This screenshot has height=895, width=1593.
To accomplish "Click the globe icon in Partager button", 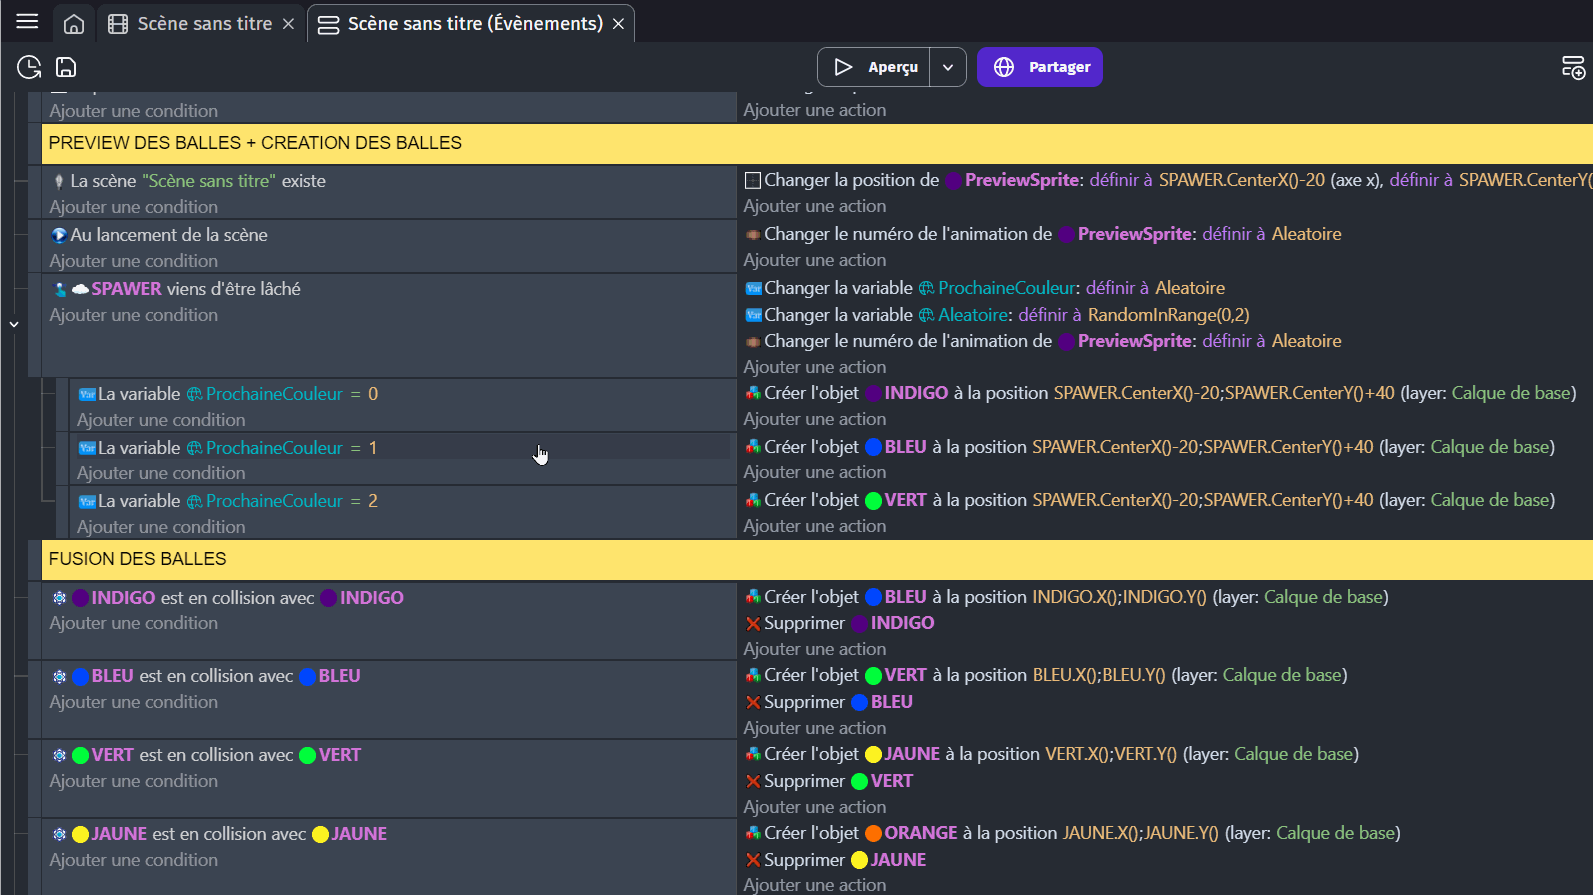I will (1004, 67).
